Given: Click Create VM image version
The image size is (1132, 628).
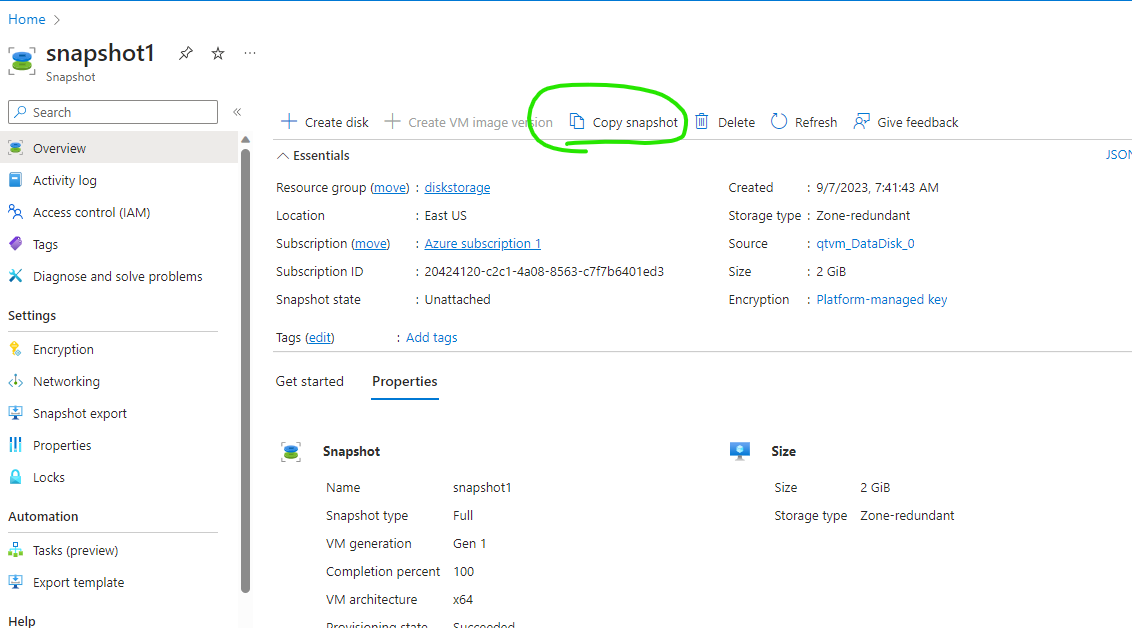Looking at the screenshot, I should pos(469,122).
